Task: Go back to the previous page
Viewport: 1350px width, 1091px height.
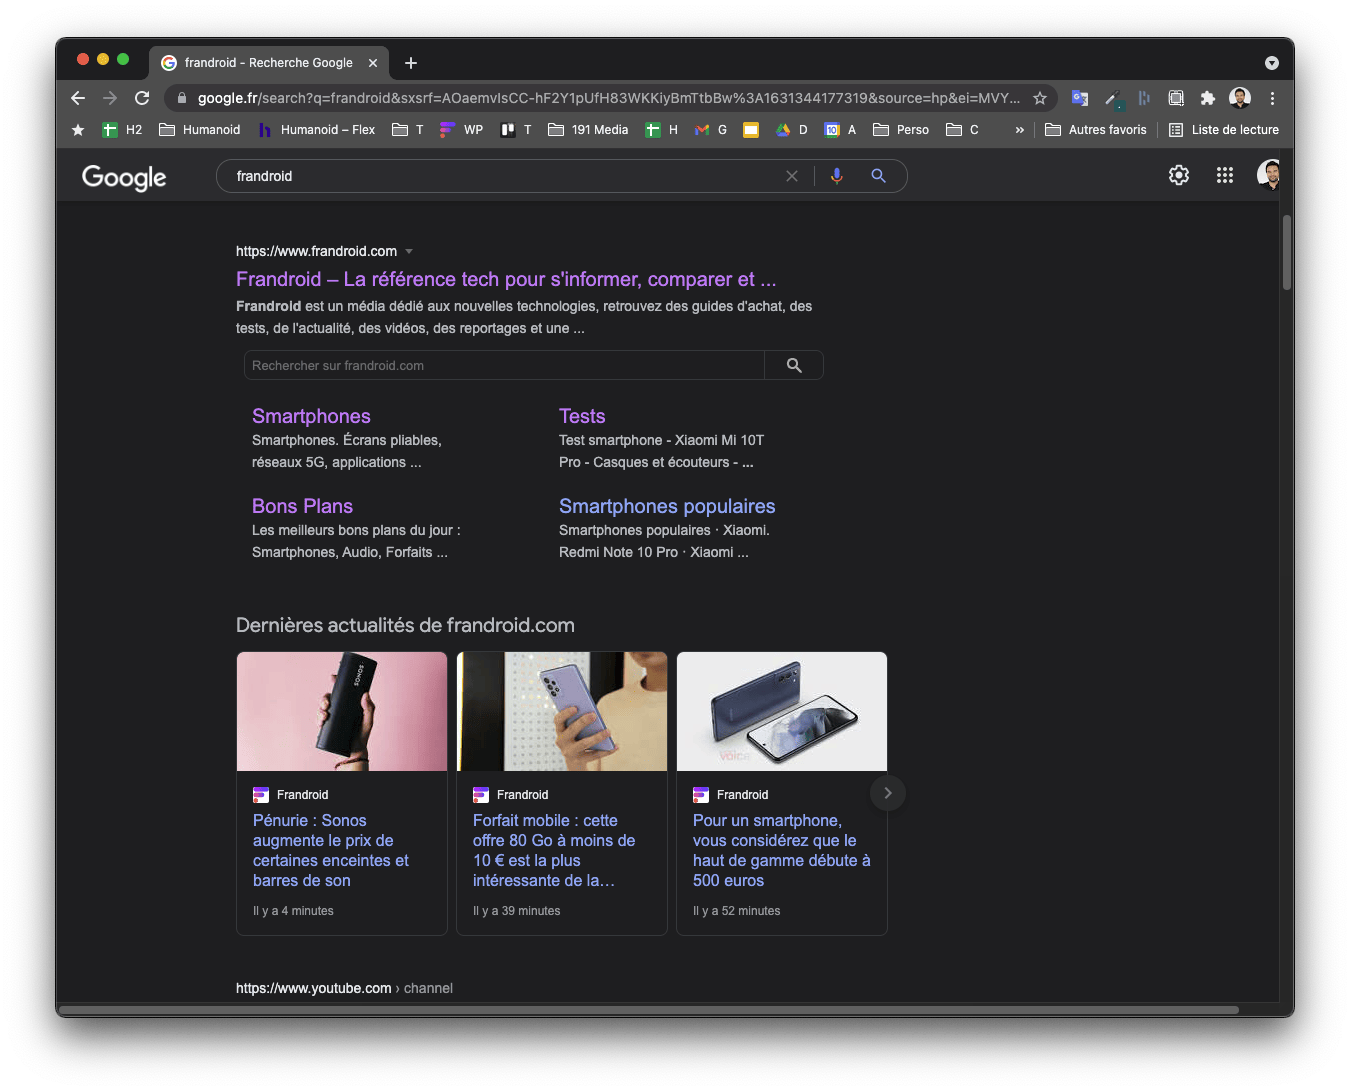Action: tap(78, 98)
